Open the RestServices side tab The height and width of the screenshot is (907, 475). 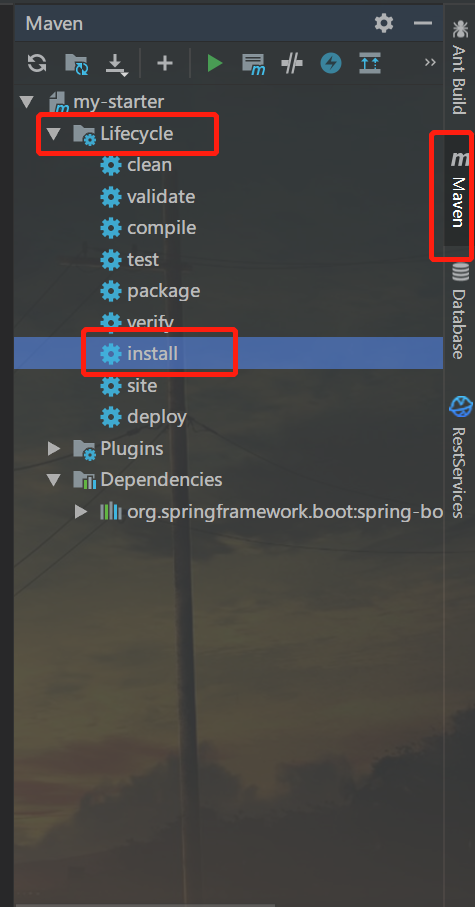coord(460,457)
